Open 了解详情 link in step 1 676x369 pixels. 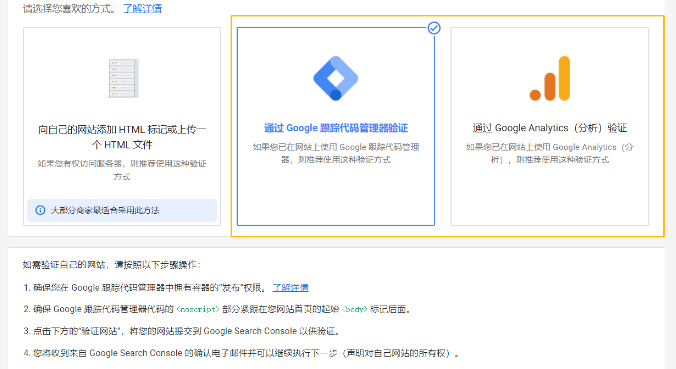[x=290, y=288]
